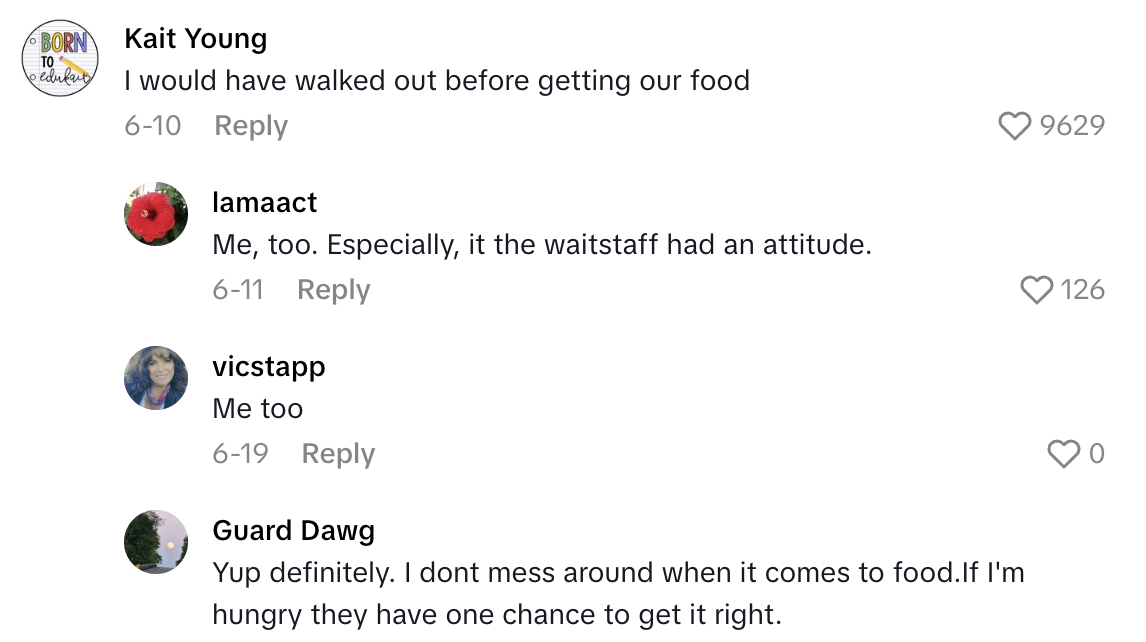Tap the heart on lamaact's reply
The image size is (1146, 642).
(1035, 289)
